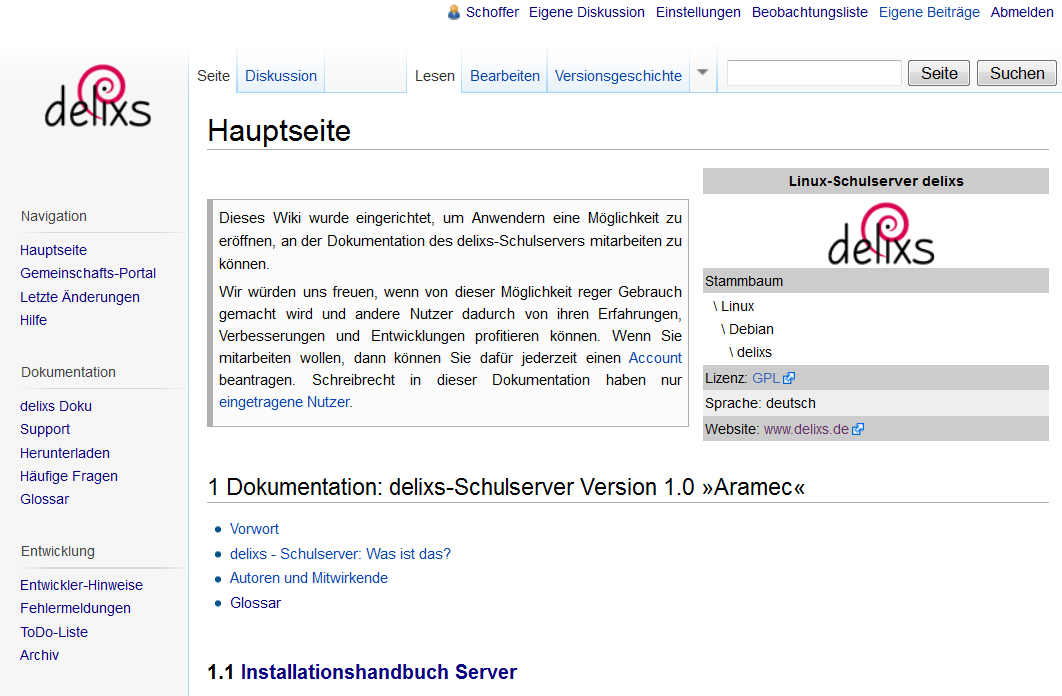1062x696 pixels.
Task: Click the external link icon beside www.delixs.de
Action: 858,428
